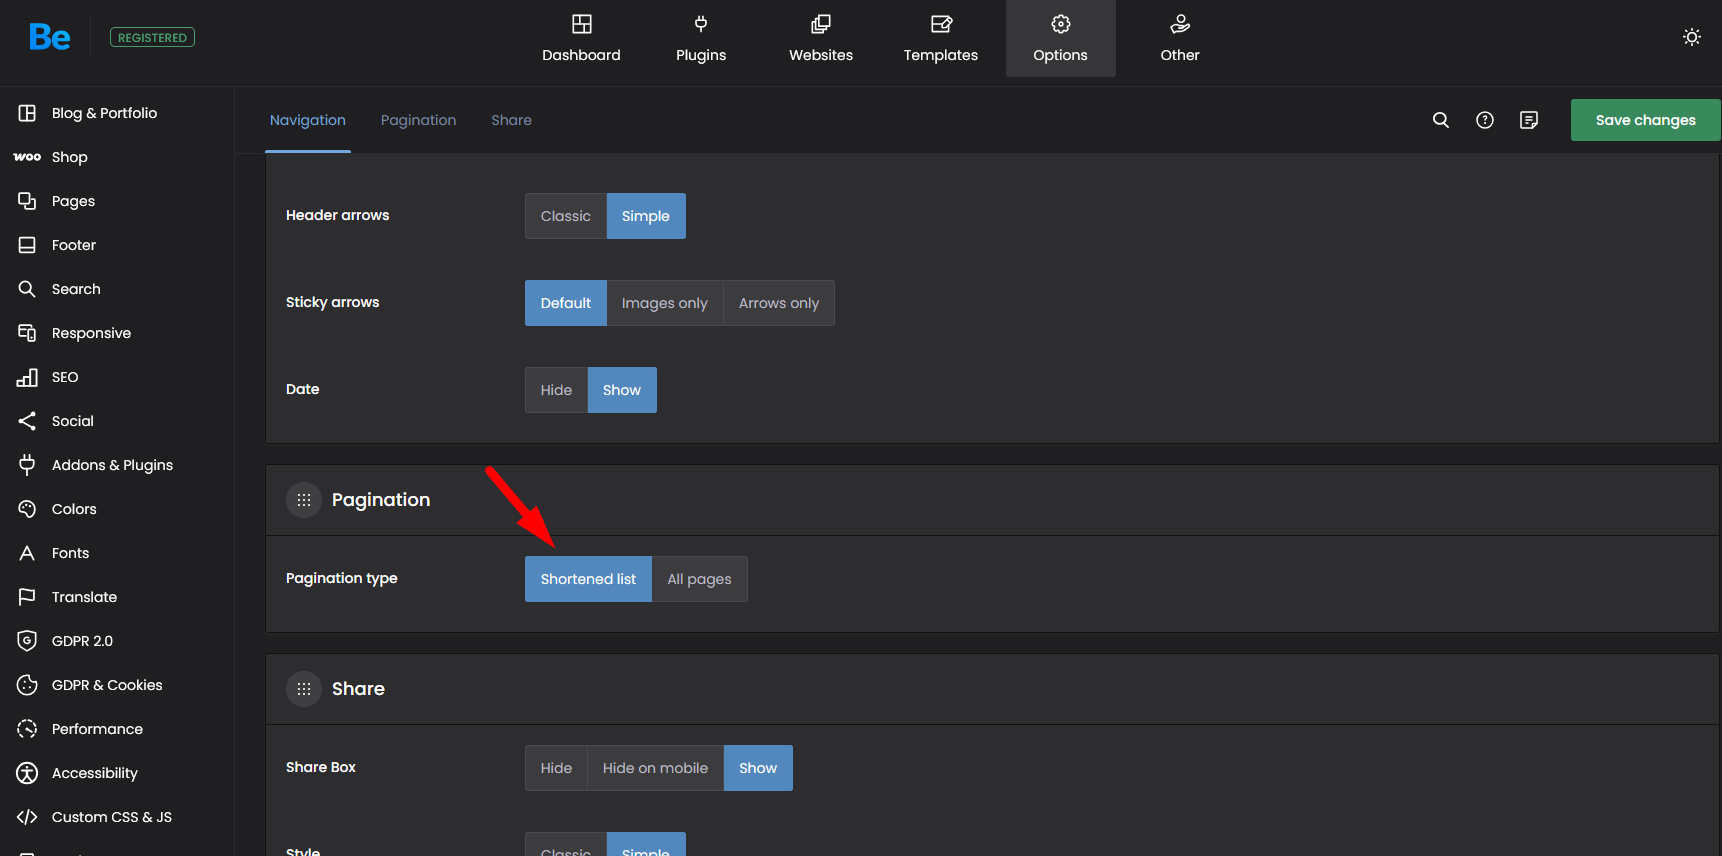Open the notes icon beside Save changes
This screenshot has width=1722, height=856.
1529,120
